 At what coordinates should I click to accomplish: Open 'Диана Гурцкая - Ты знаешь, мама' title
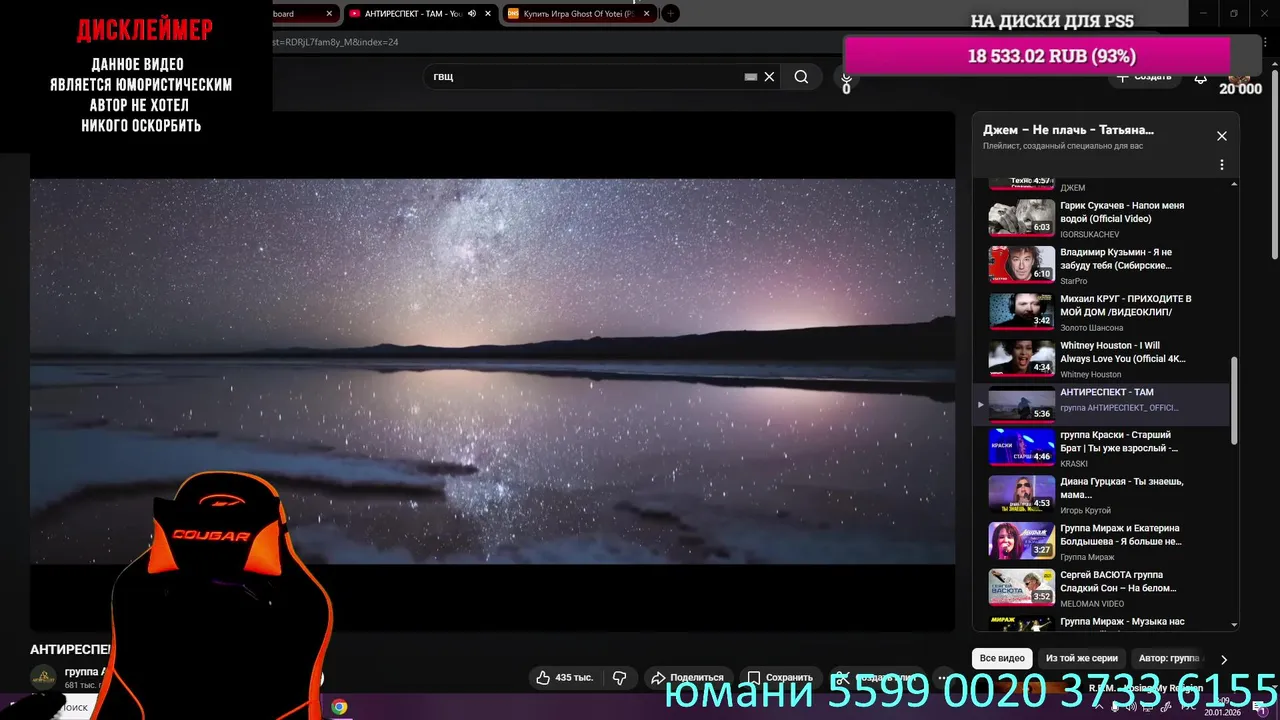pyautogui.click(x=1122, y=488)
